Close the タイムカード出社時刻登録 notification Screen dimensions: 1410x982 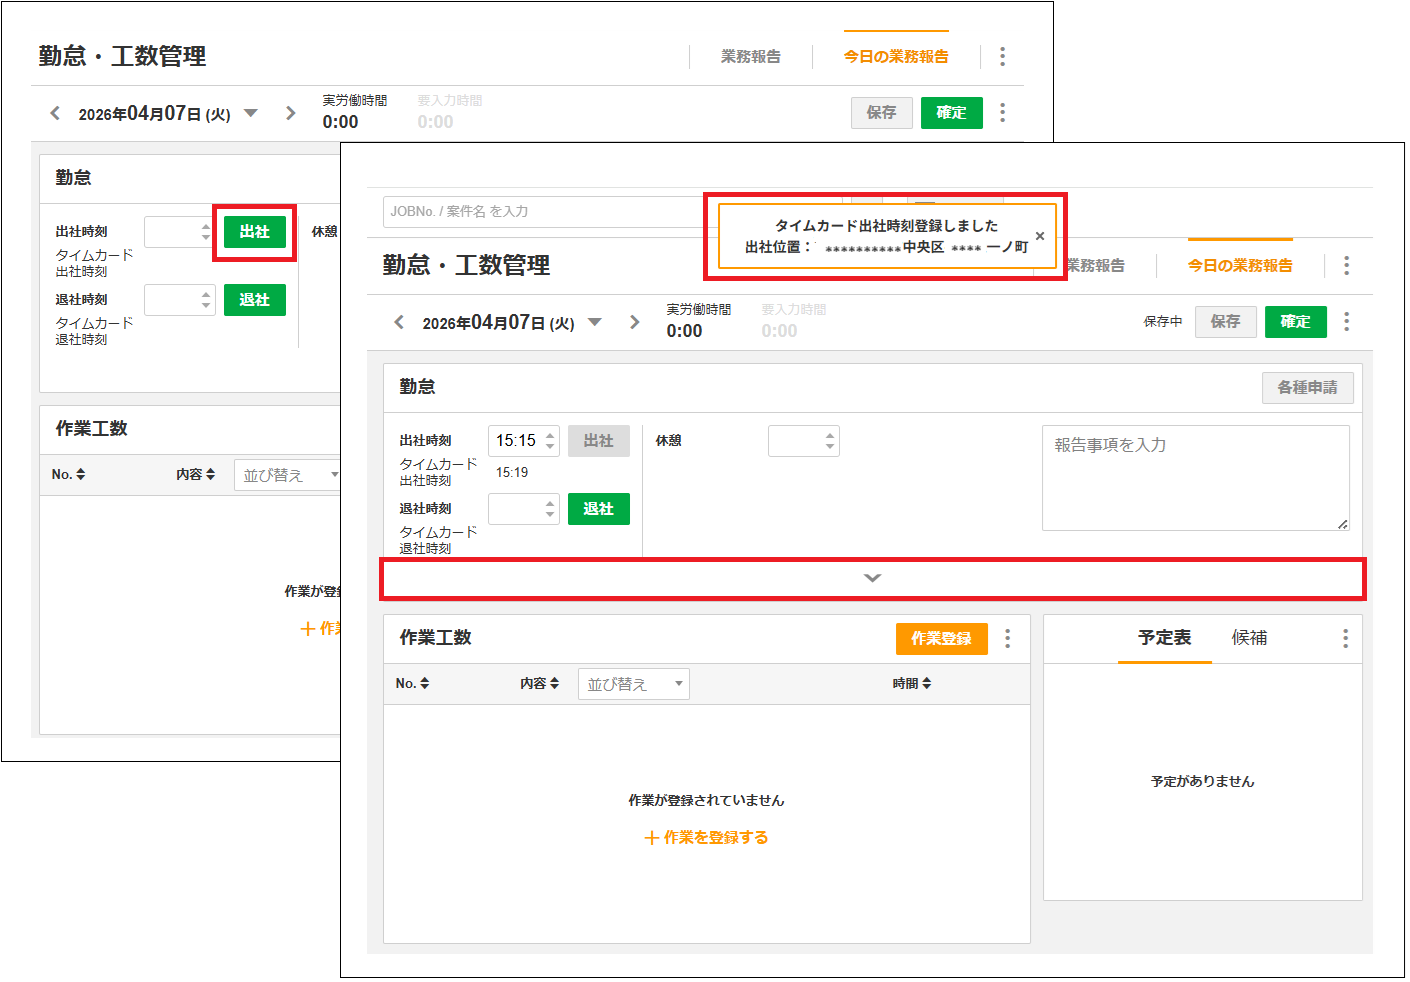pyautogui.click(x=1040, y=236)
